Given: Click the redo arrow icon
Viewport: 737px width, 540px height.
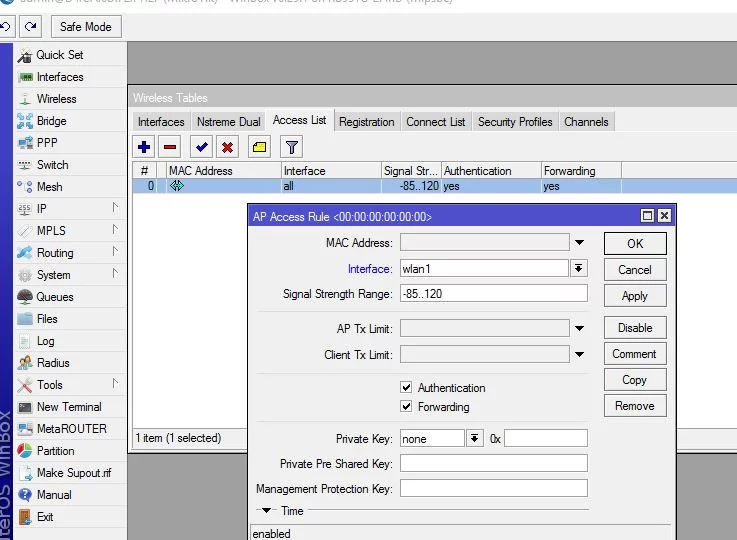Looking at the screenshot, I should click(31, 26).
